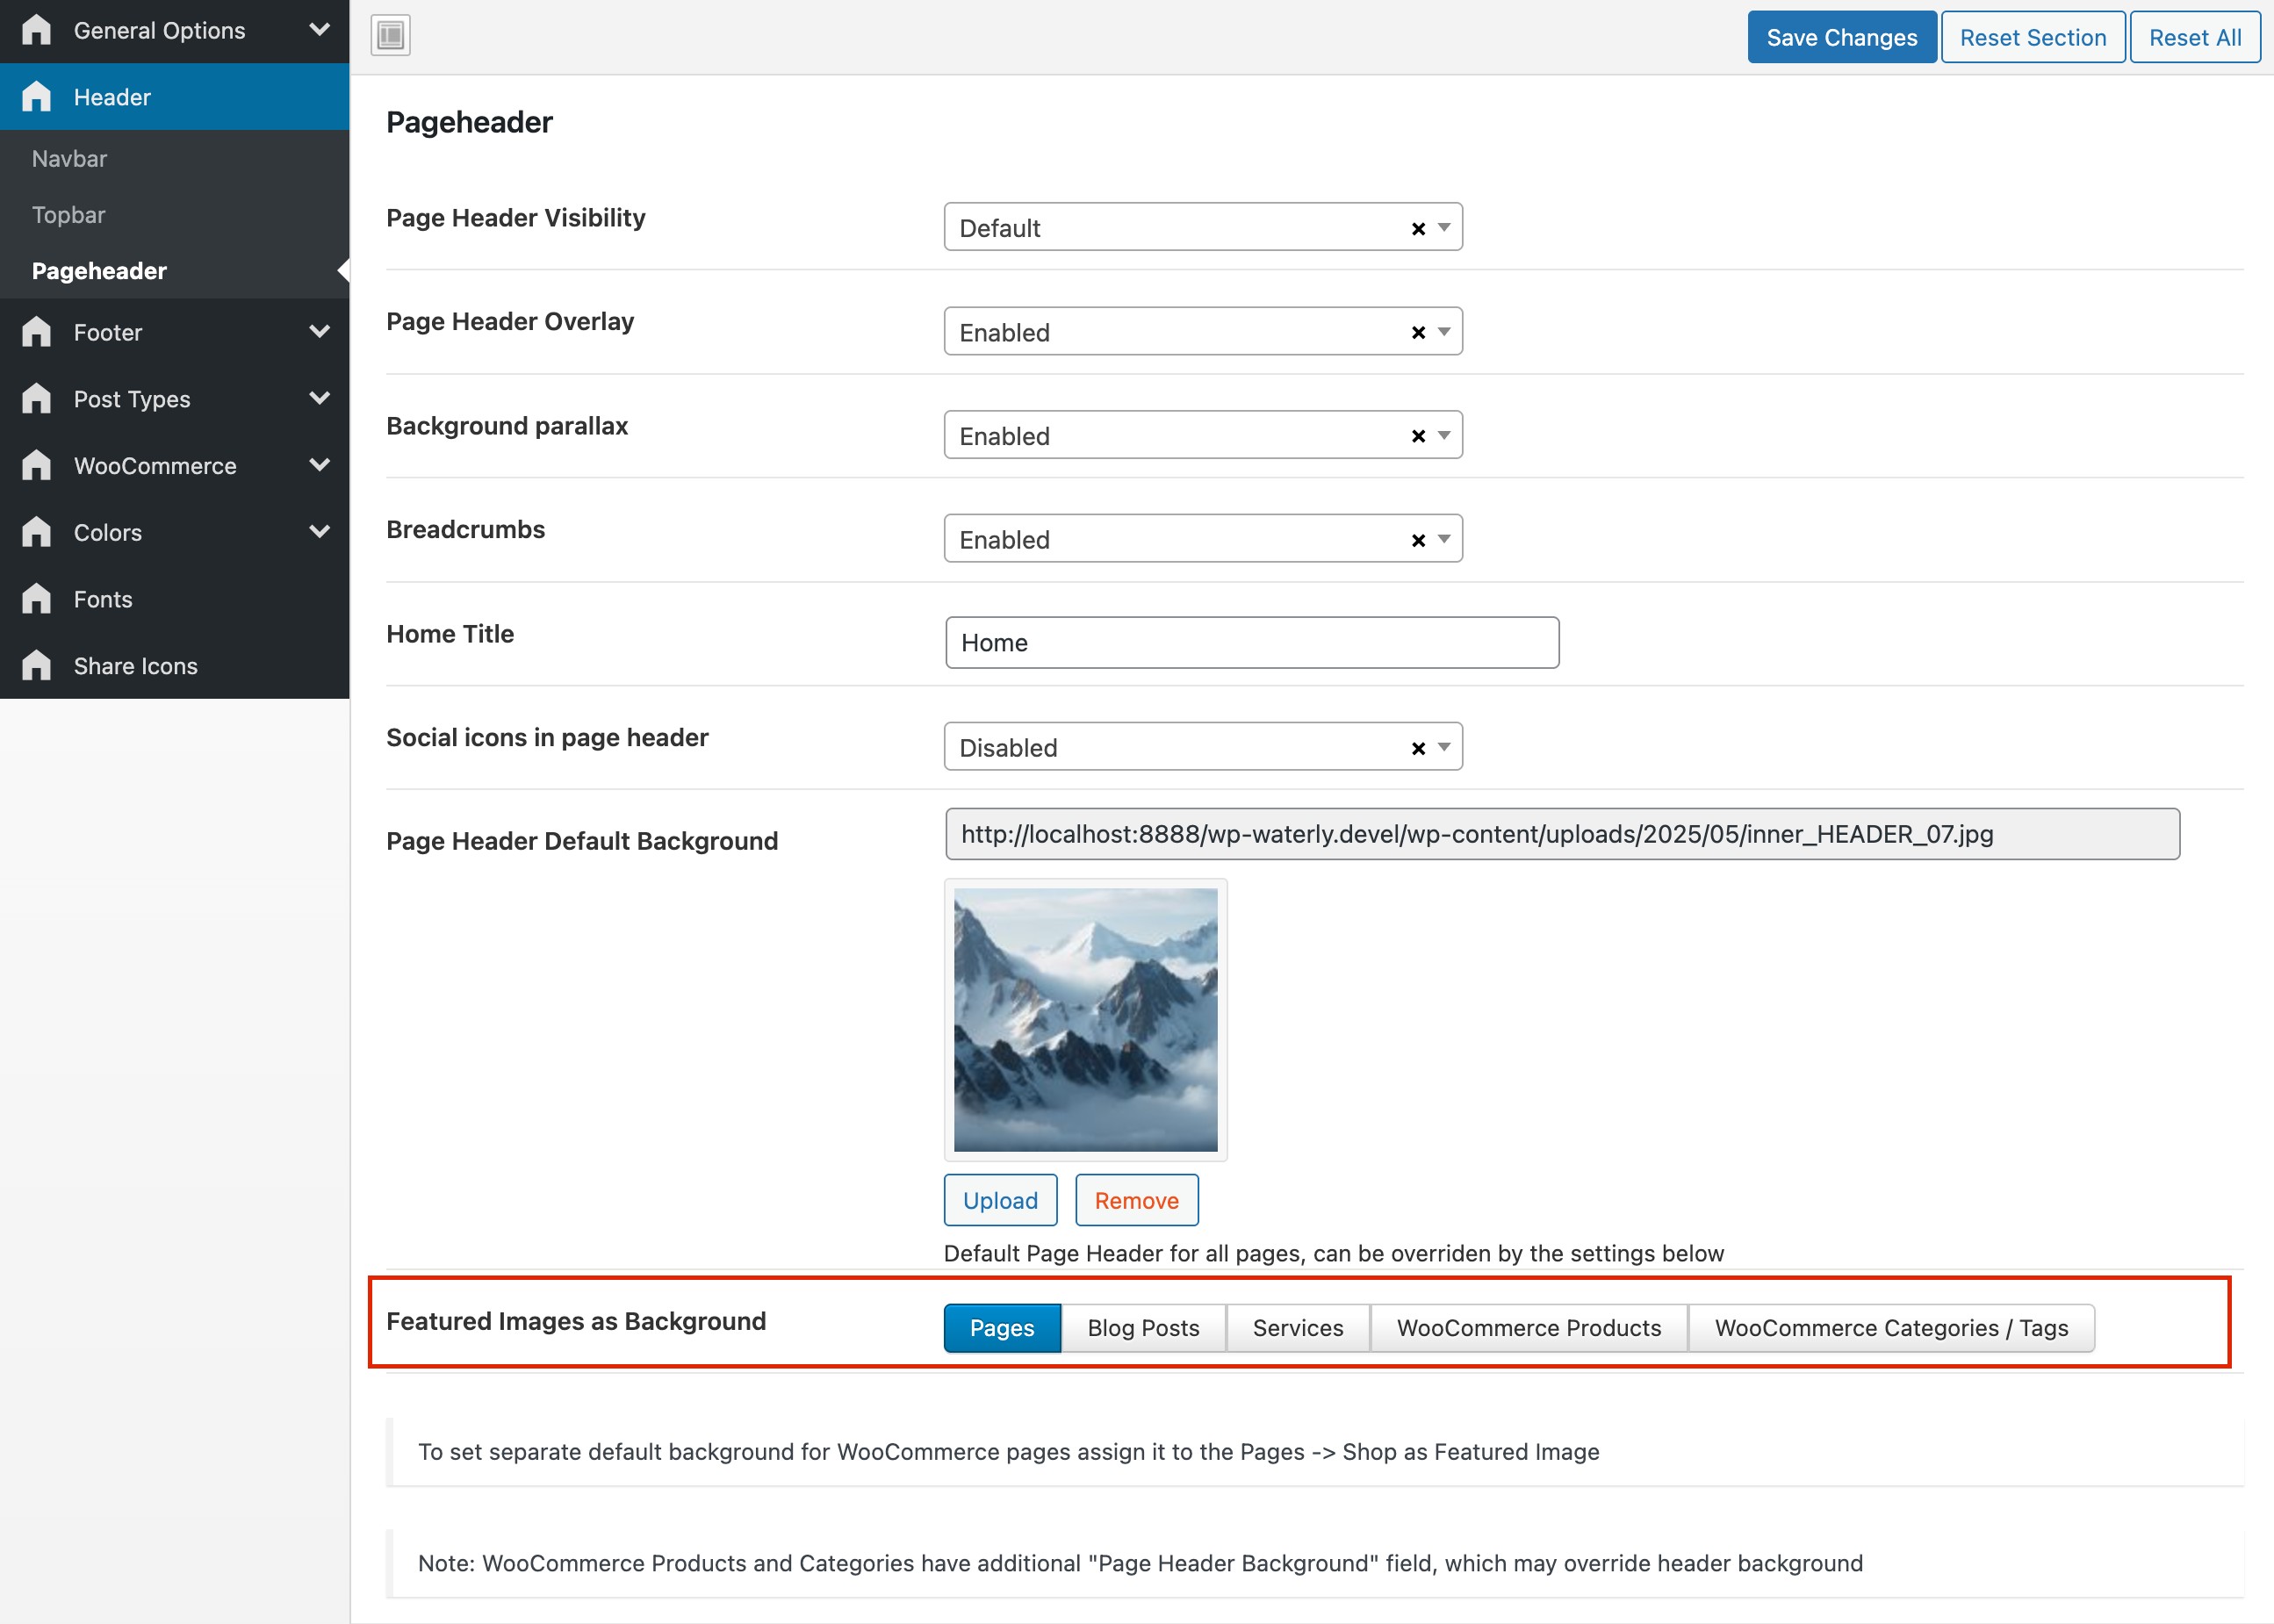Open the WooCommerce menu section
This screenshot has height=1624, width=2274.
pyautogui.click(x=175, y=465)
